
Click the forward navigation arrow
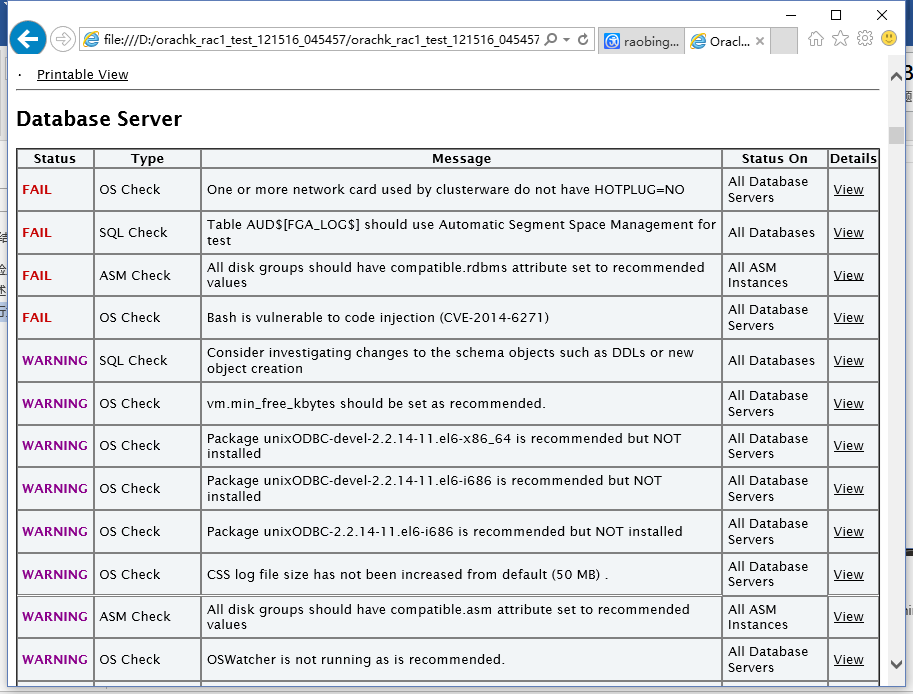62,39
